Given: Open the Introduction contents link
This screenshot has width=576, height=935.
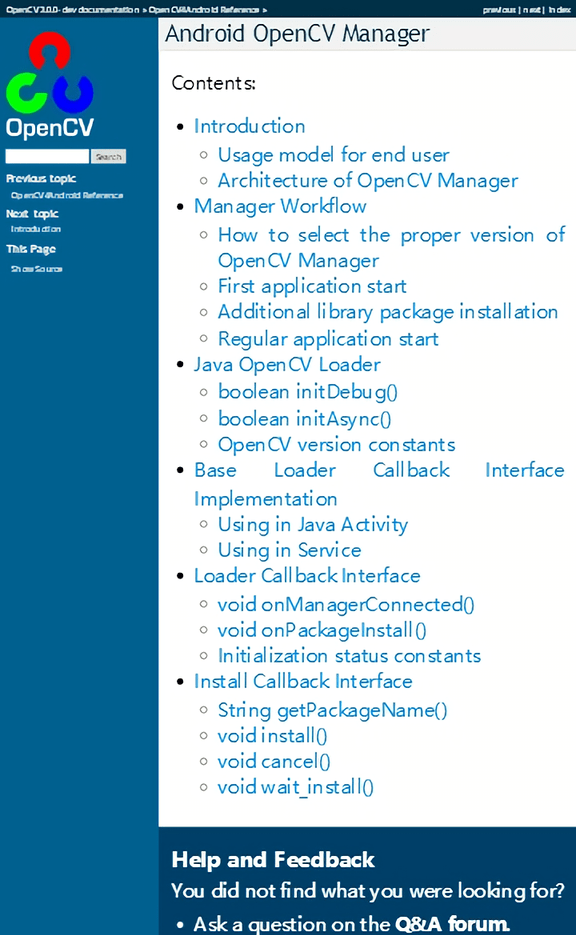Looking at the screenshot, I should pyautogui.click(x=249, y=126).
